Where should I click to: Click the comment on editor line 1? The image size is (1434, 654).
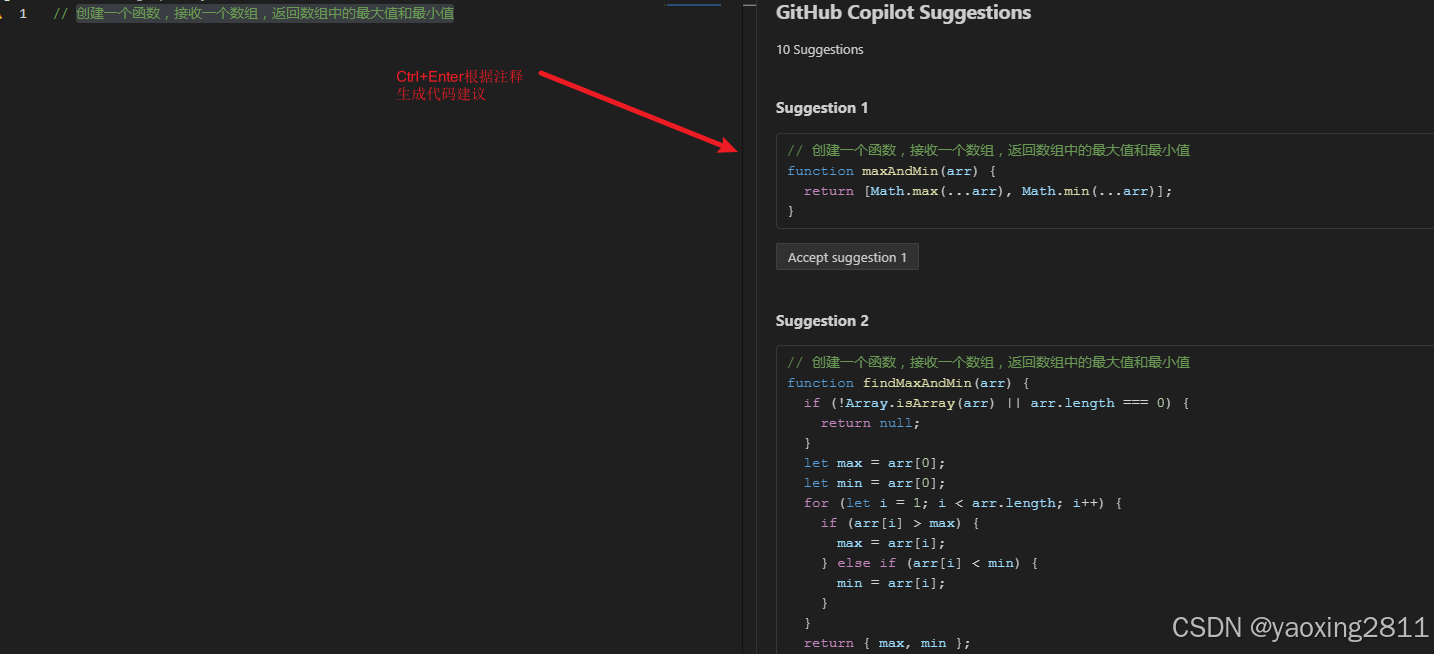pyautogui.click(x=254, y=14)
